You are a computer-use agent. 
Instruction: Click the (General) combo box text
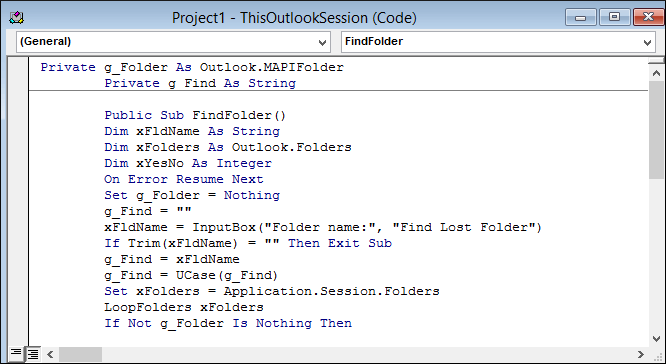(x=45, y=42)
